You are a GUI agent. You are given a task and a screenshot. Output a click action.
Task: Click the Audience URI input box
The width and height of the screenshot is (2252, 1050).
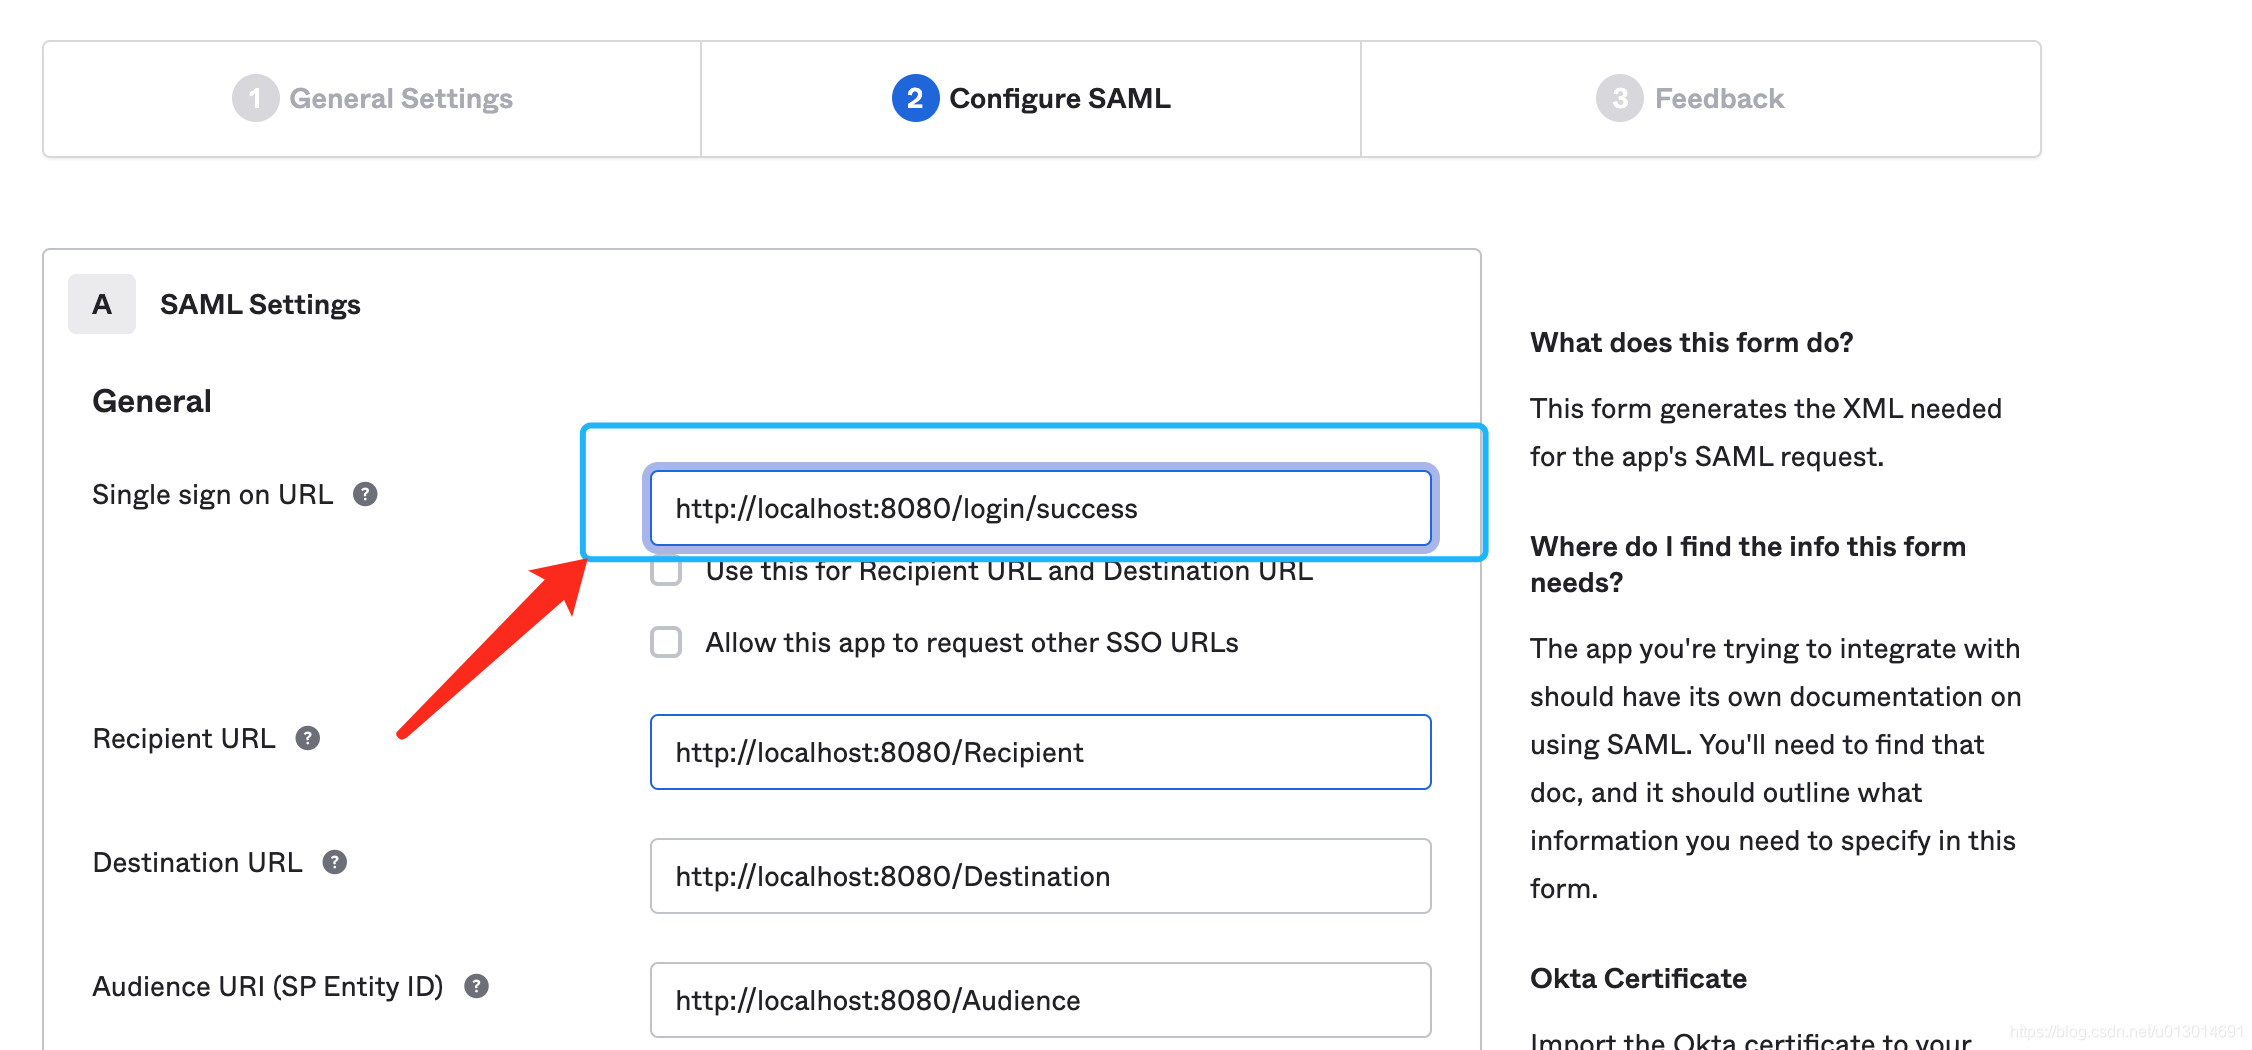coord(1040,1000)
